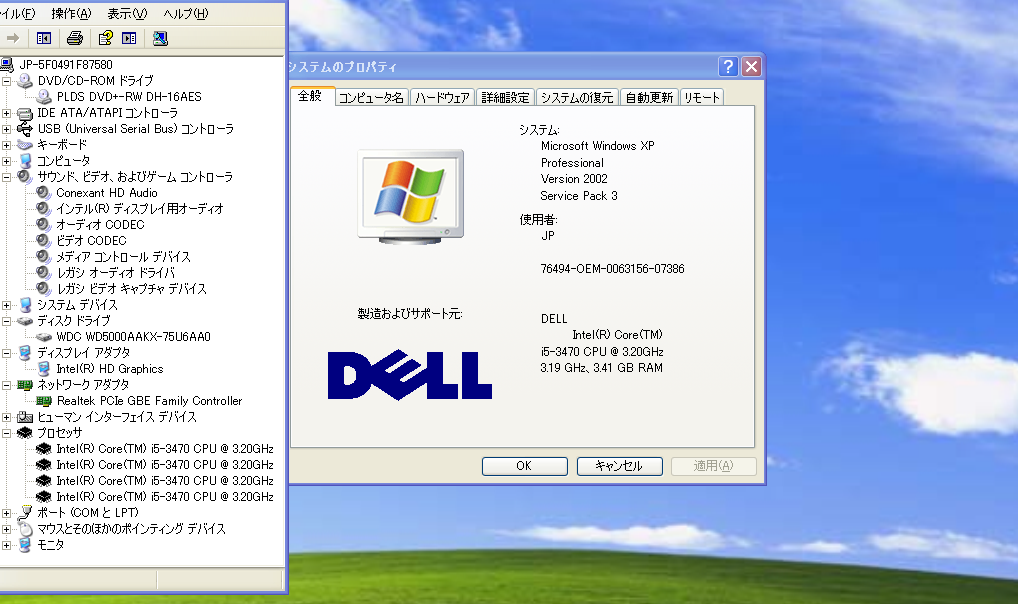Image resolution: width=1018 pixels, height=604 pixels.
Task: Click OK in System Properties dialog
Action: point(525,466)
